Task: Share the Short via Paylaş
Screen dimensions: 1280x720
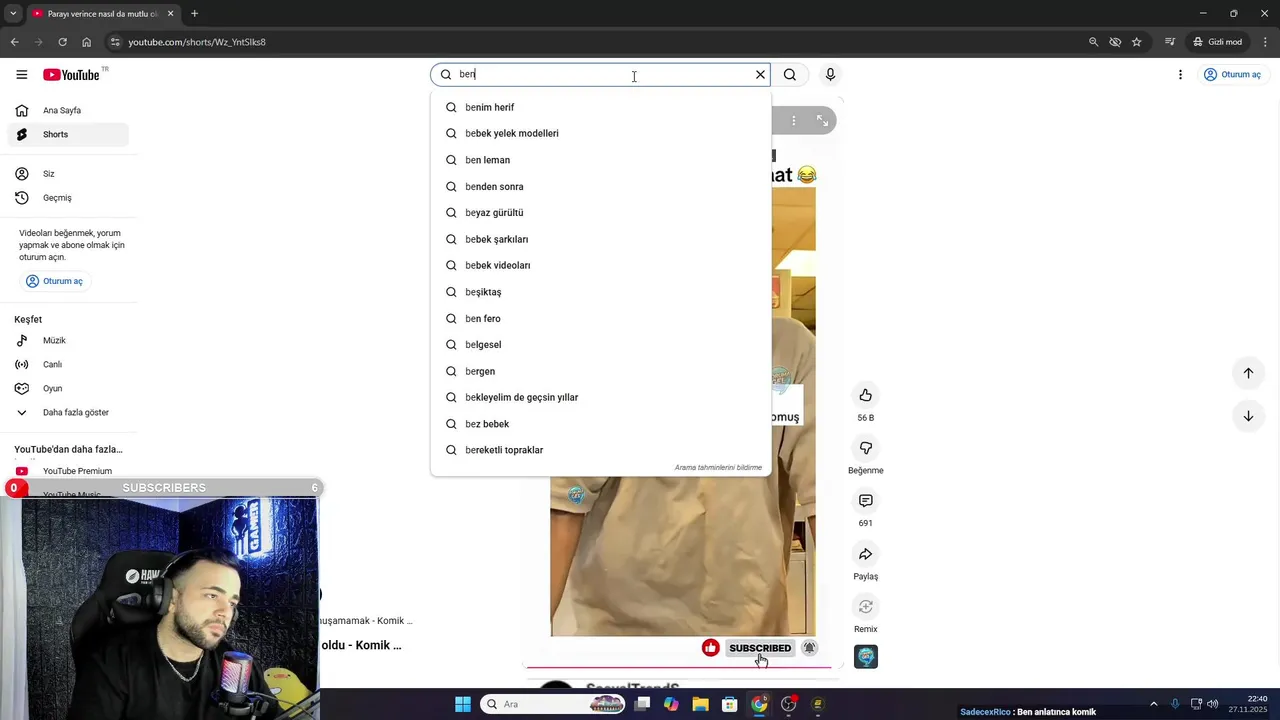Action: (866, 554)
